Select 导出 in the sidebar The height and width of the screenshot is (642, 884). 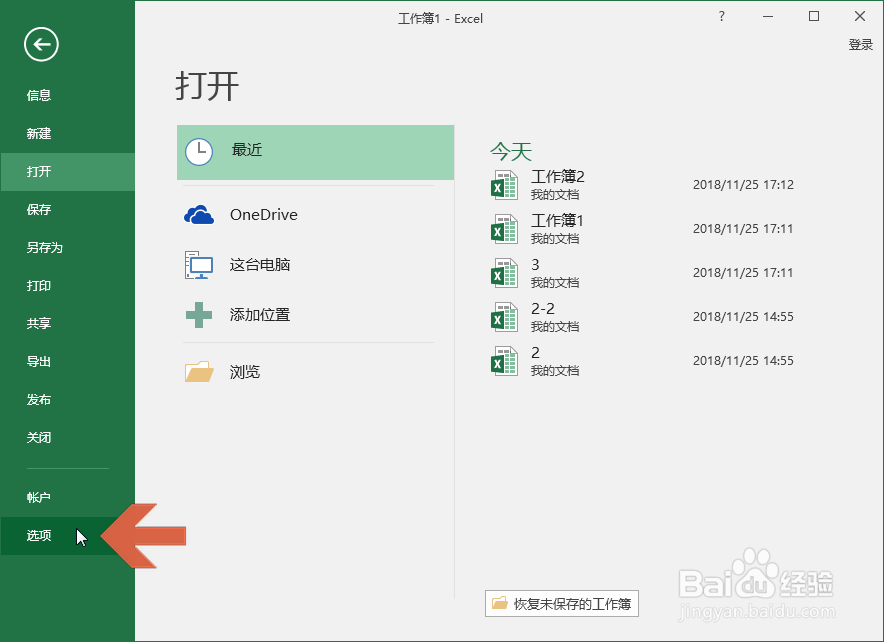[x=68, y=361]
